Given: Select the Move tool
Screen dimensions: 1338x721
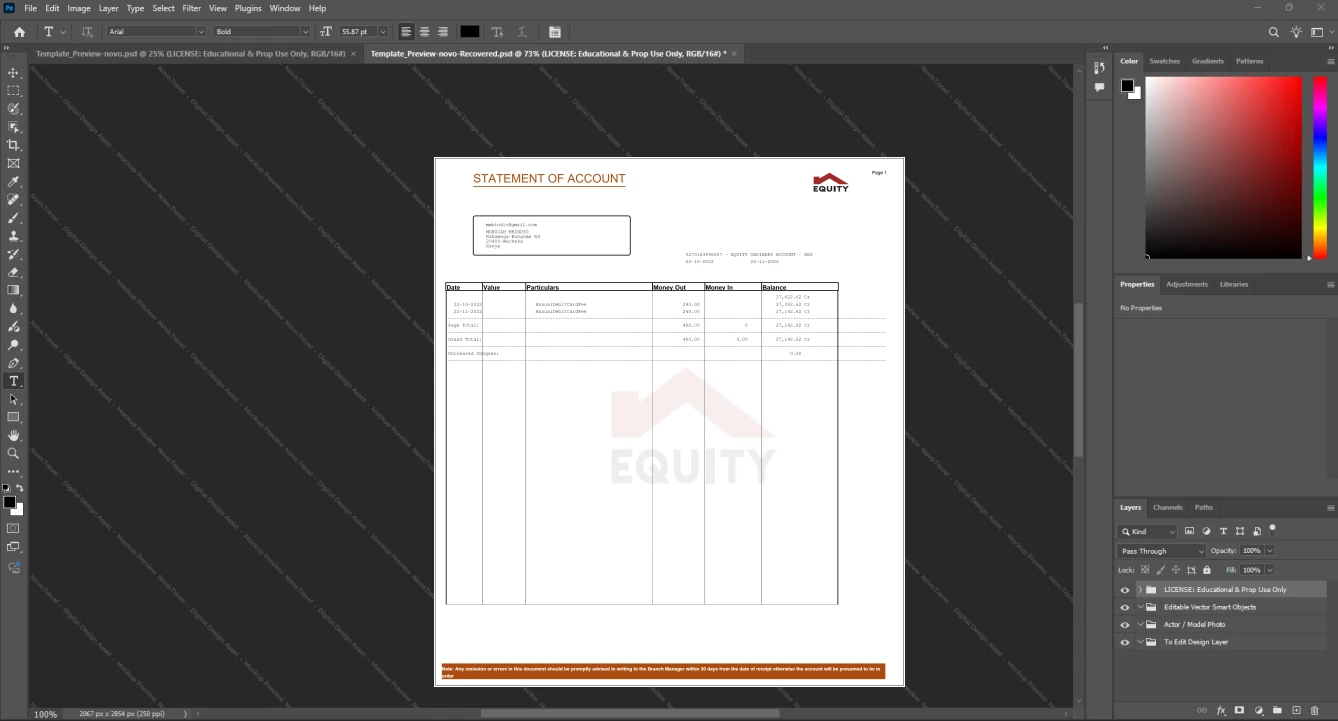Looking at the screenshot, I should 13,73.
